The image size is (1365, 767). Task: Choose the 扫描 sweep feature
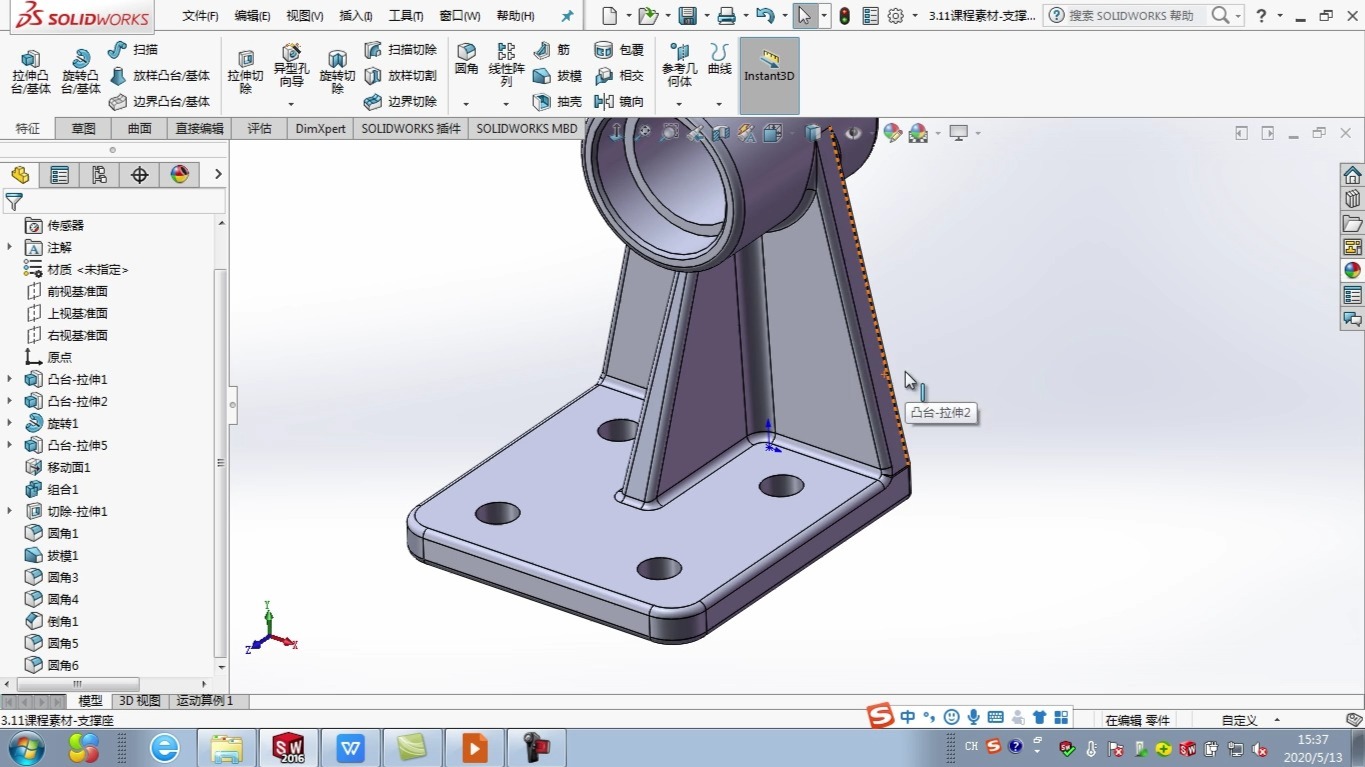pos(133,49)
